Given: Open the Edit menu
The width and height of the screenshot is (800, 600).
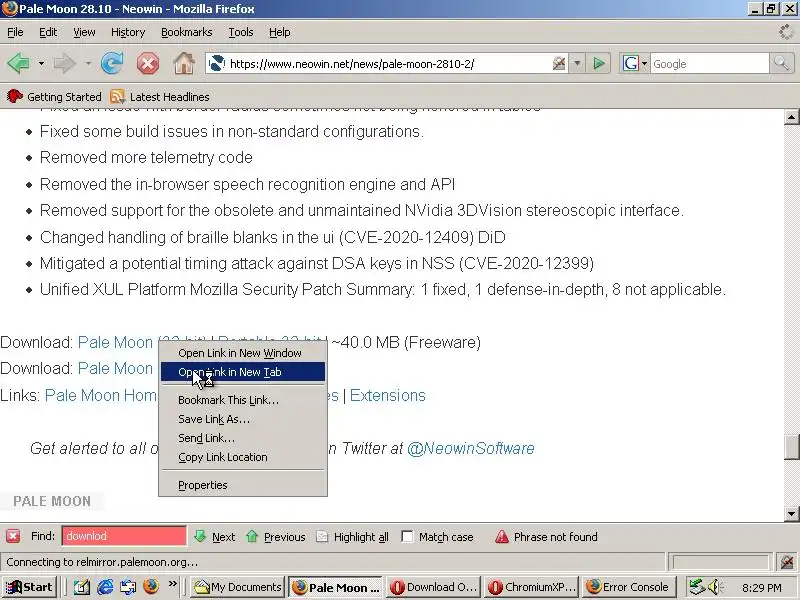Looking at the screenshot, I should 48,32.
